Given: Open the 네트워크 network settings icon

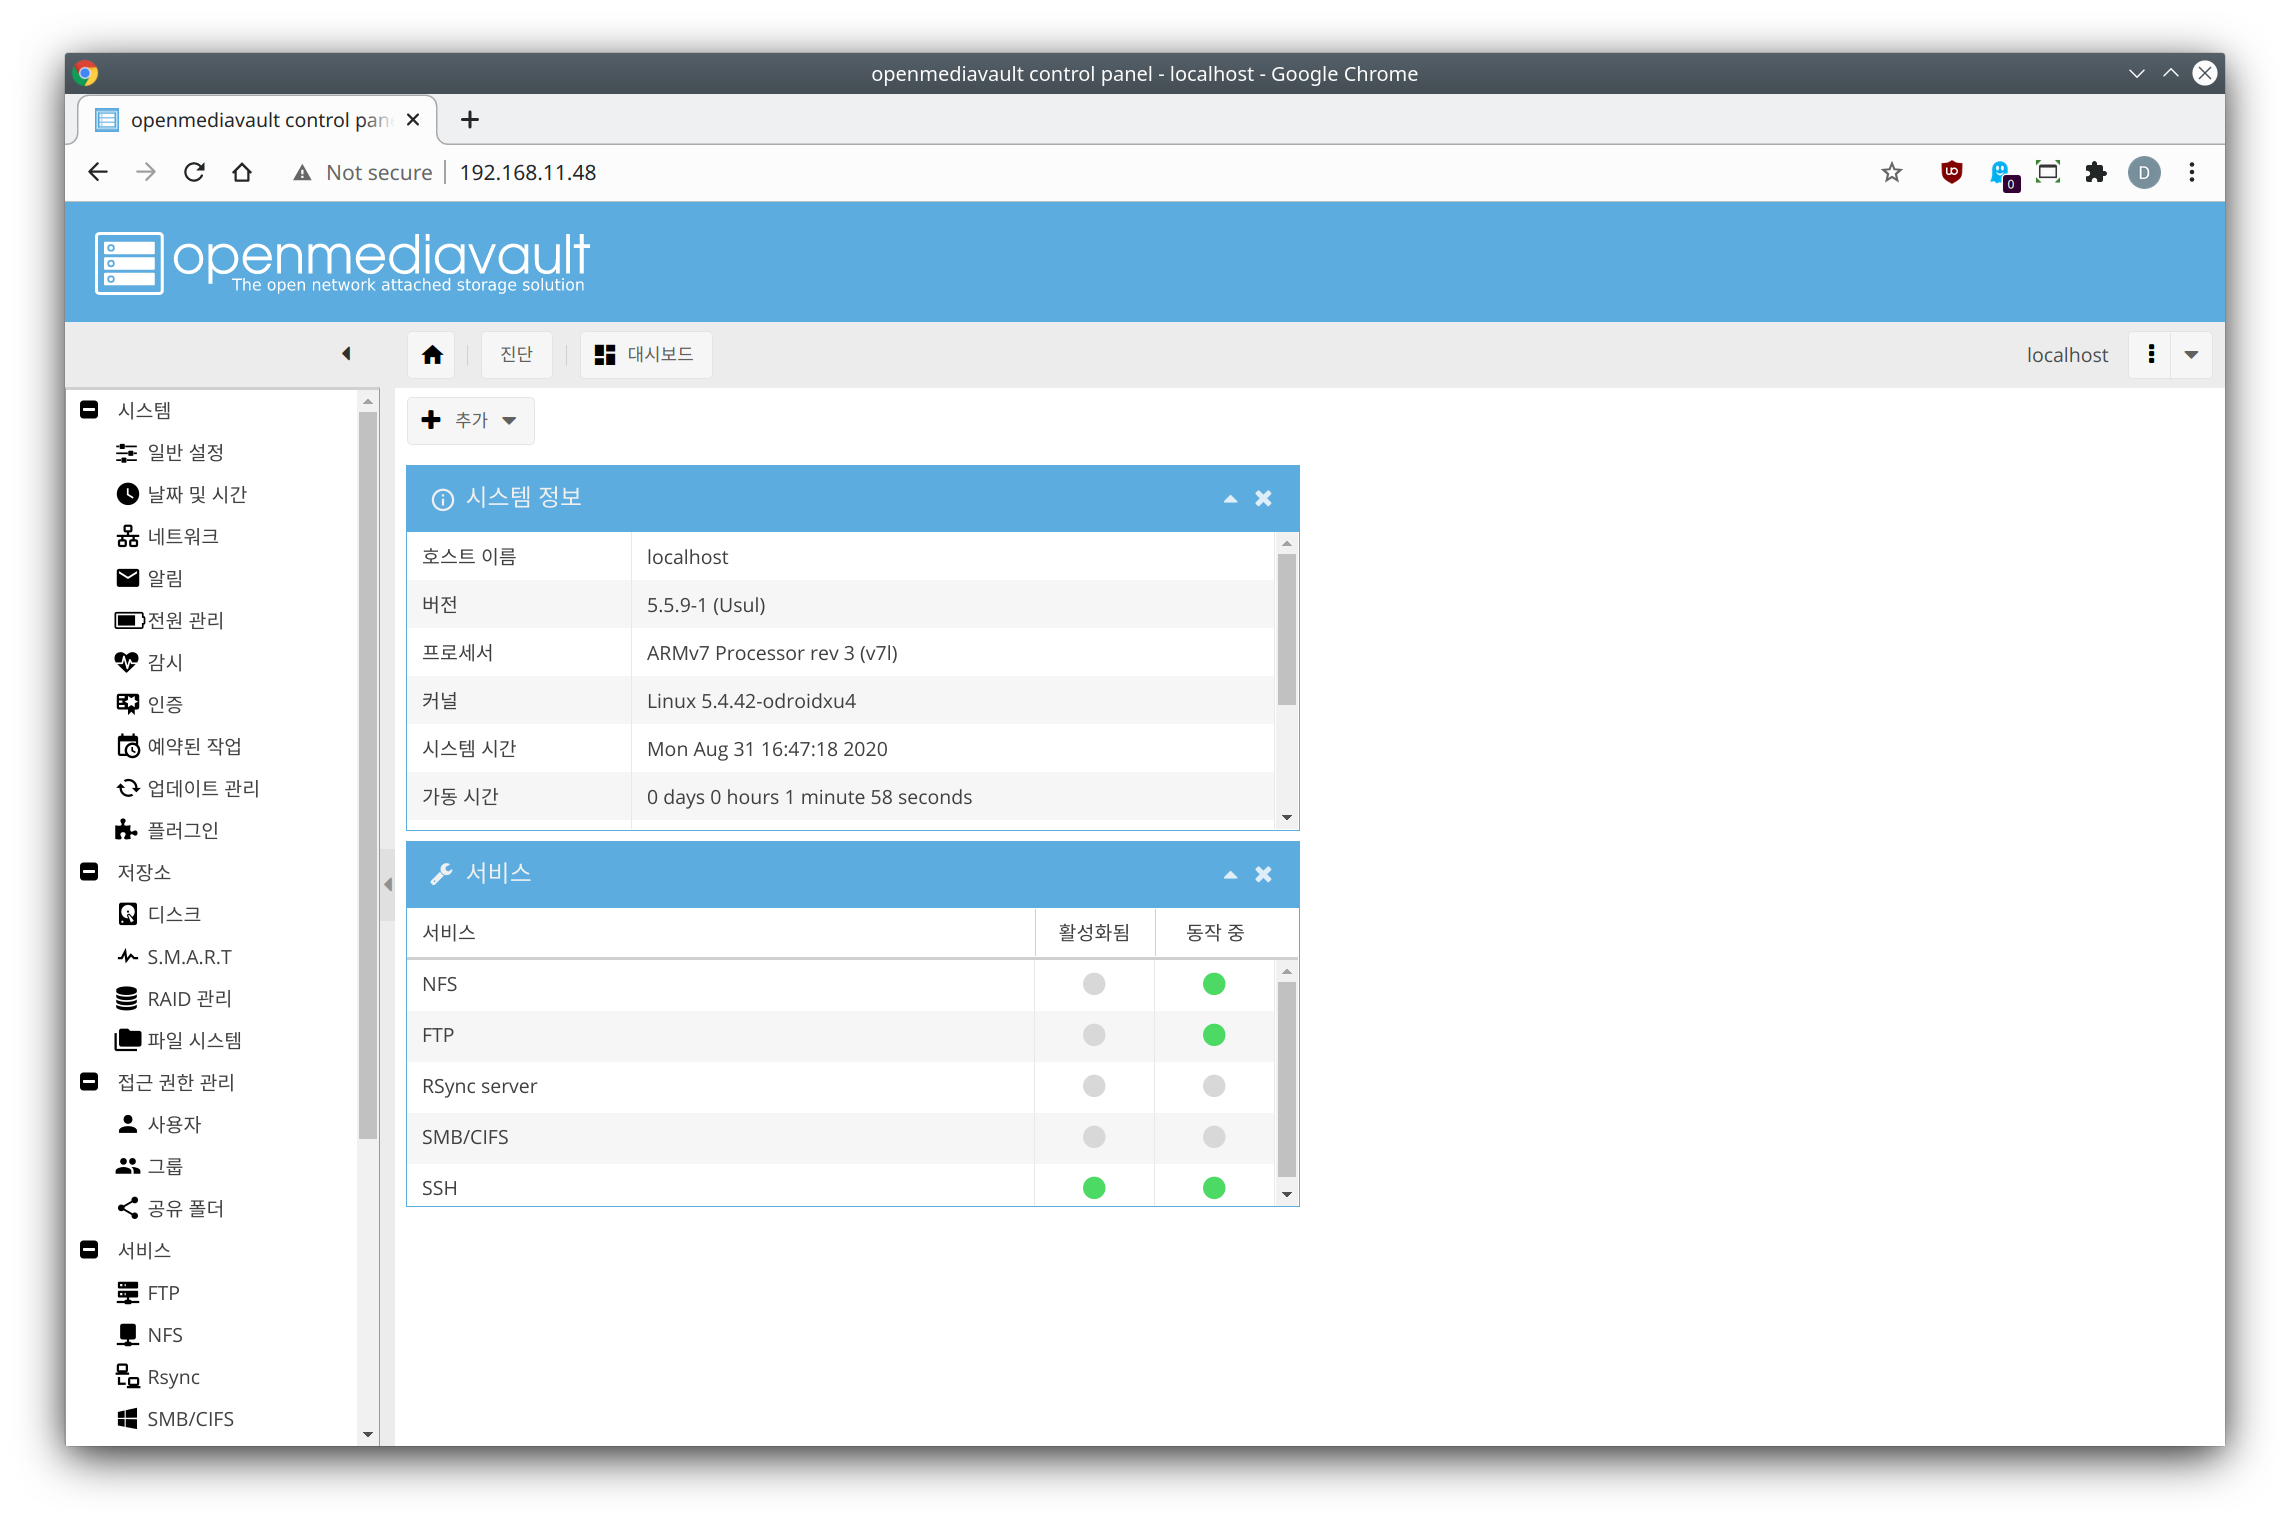Looking at the screenshot, I should pyautogui.click(x=128, y=537).
